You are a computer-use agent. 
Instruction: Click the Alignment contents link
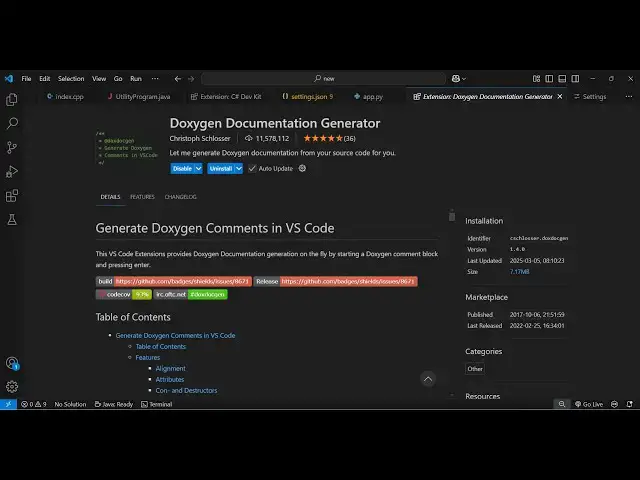click(x=170, y=368)
